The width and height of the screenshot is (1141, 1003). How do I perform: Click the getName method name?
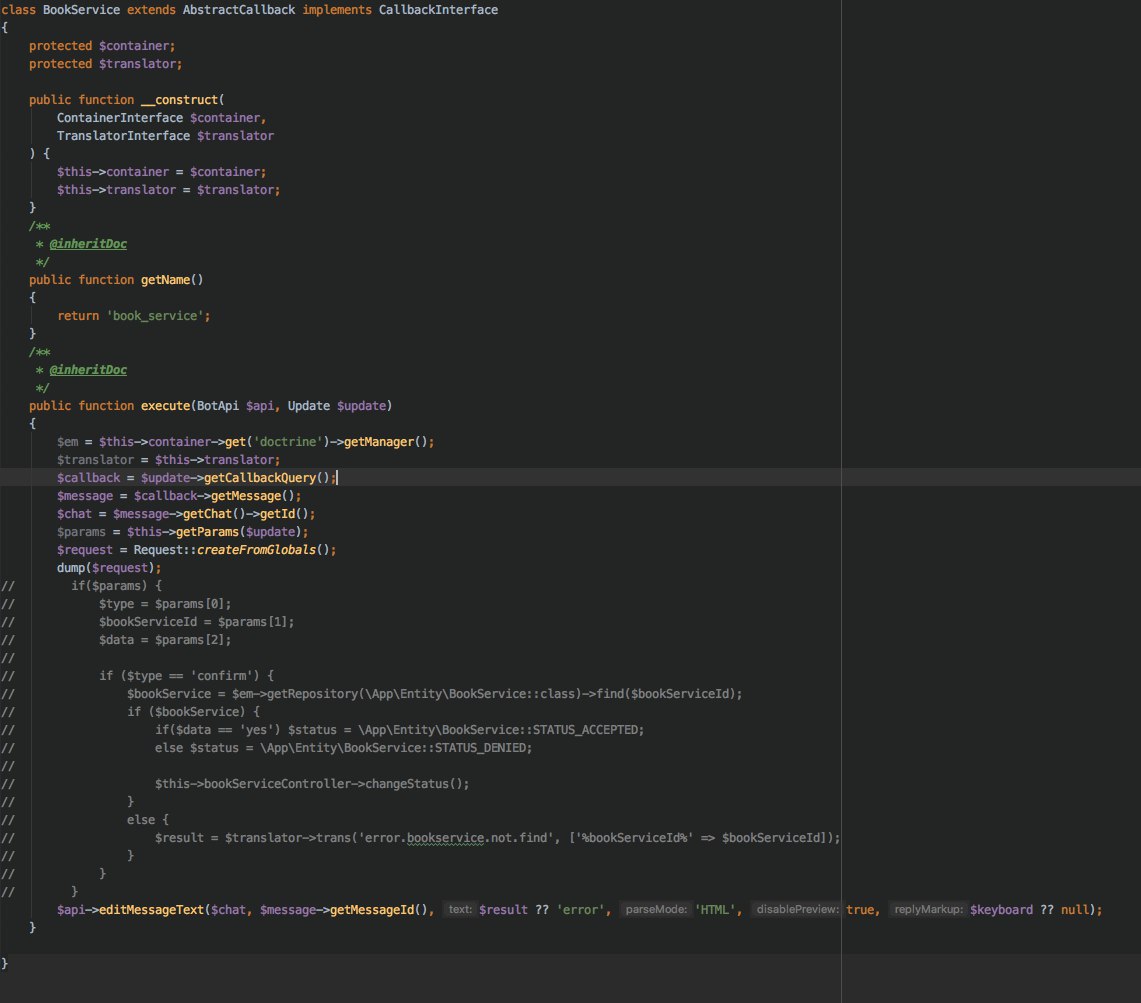click(x=165, y=280)
